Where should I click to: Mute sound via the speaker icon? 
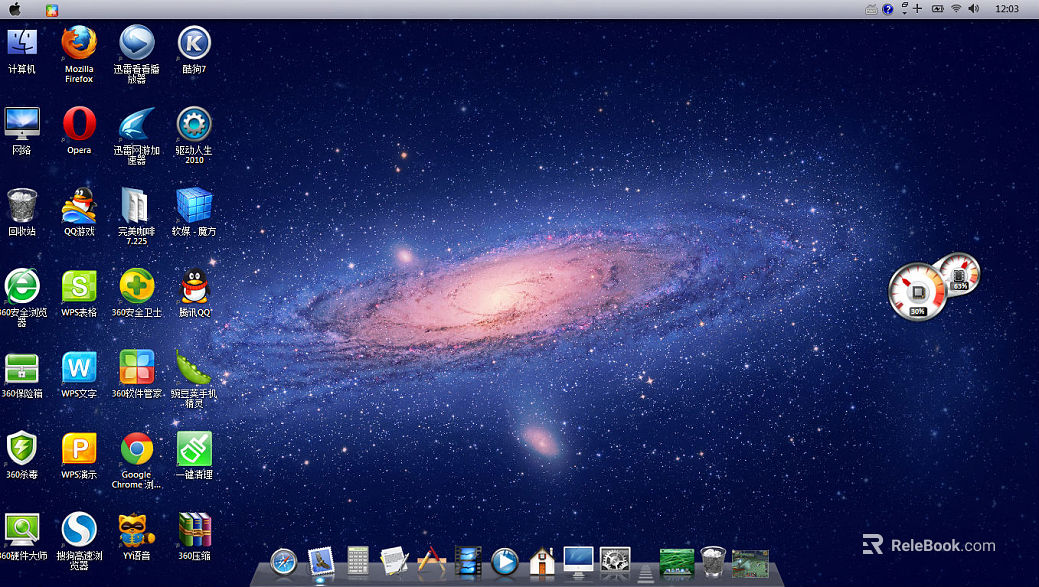[x=974, y=9]
